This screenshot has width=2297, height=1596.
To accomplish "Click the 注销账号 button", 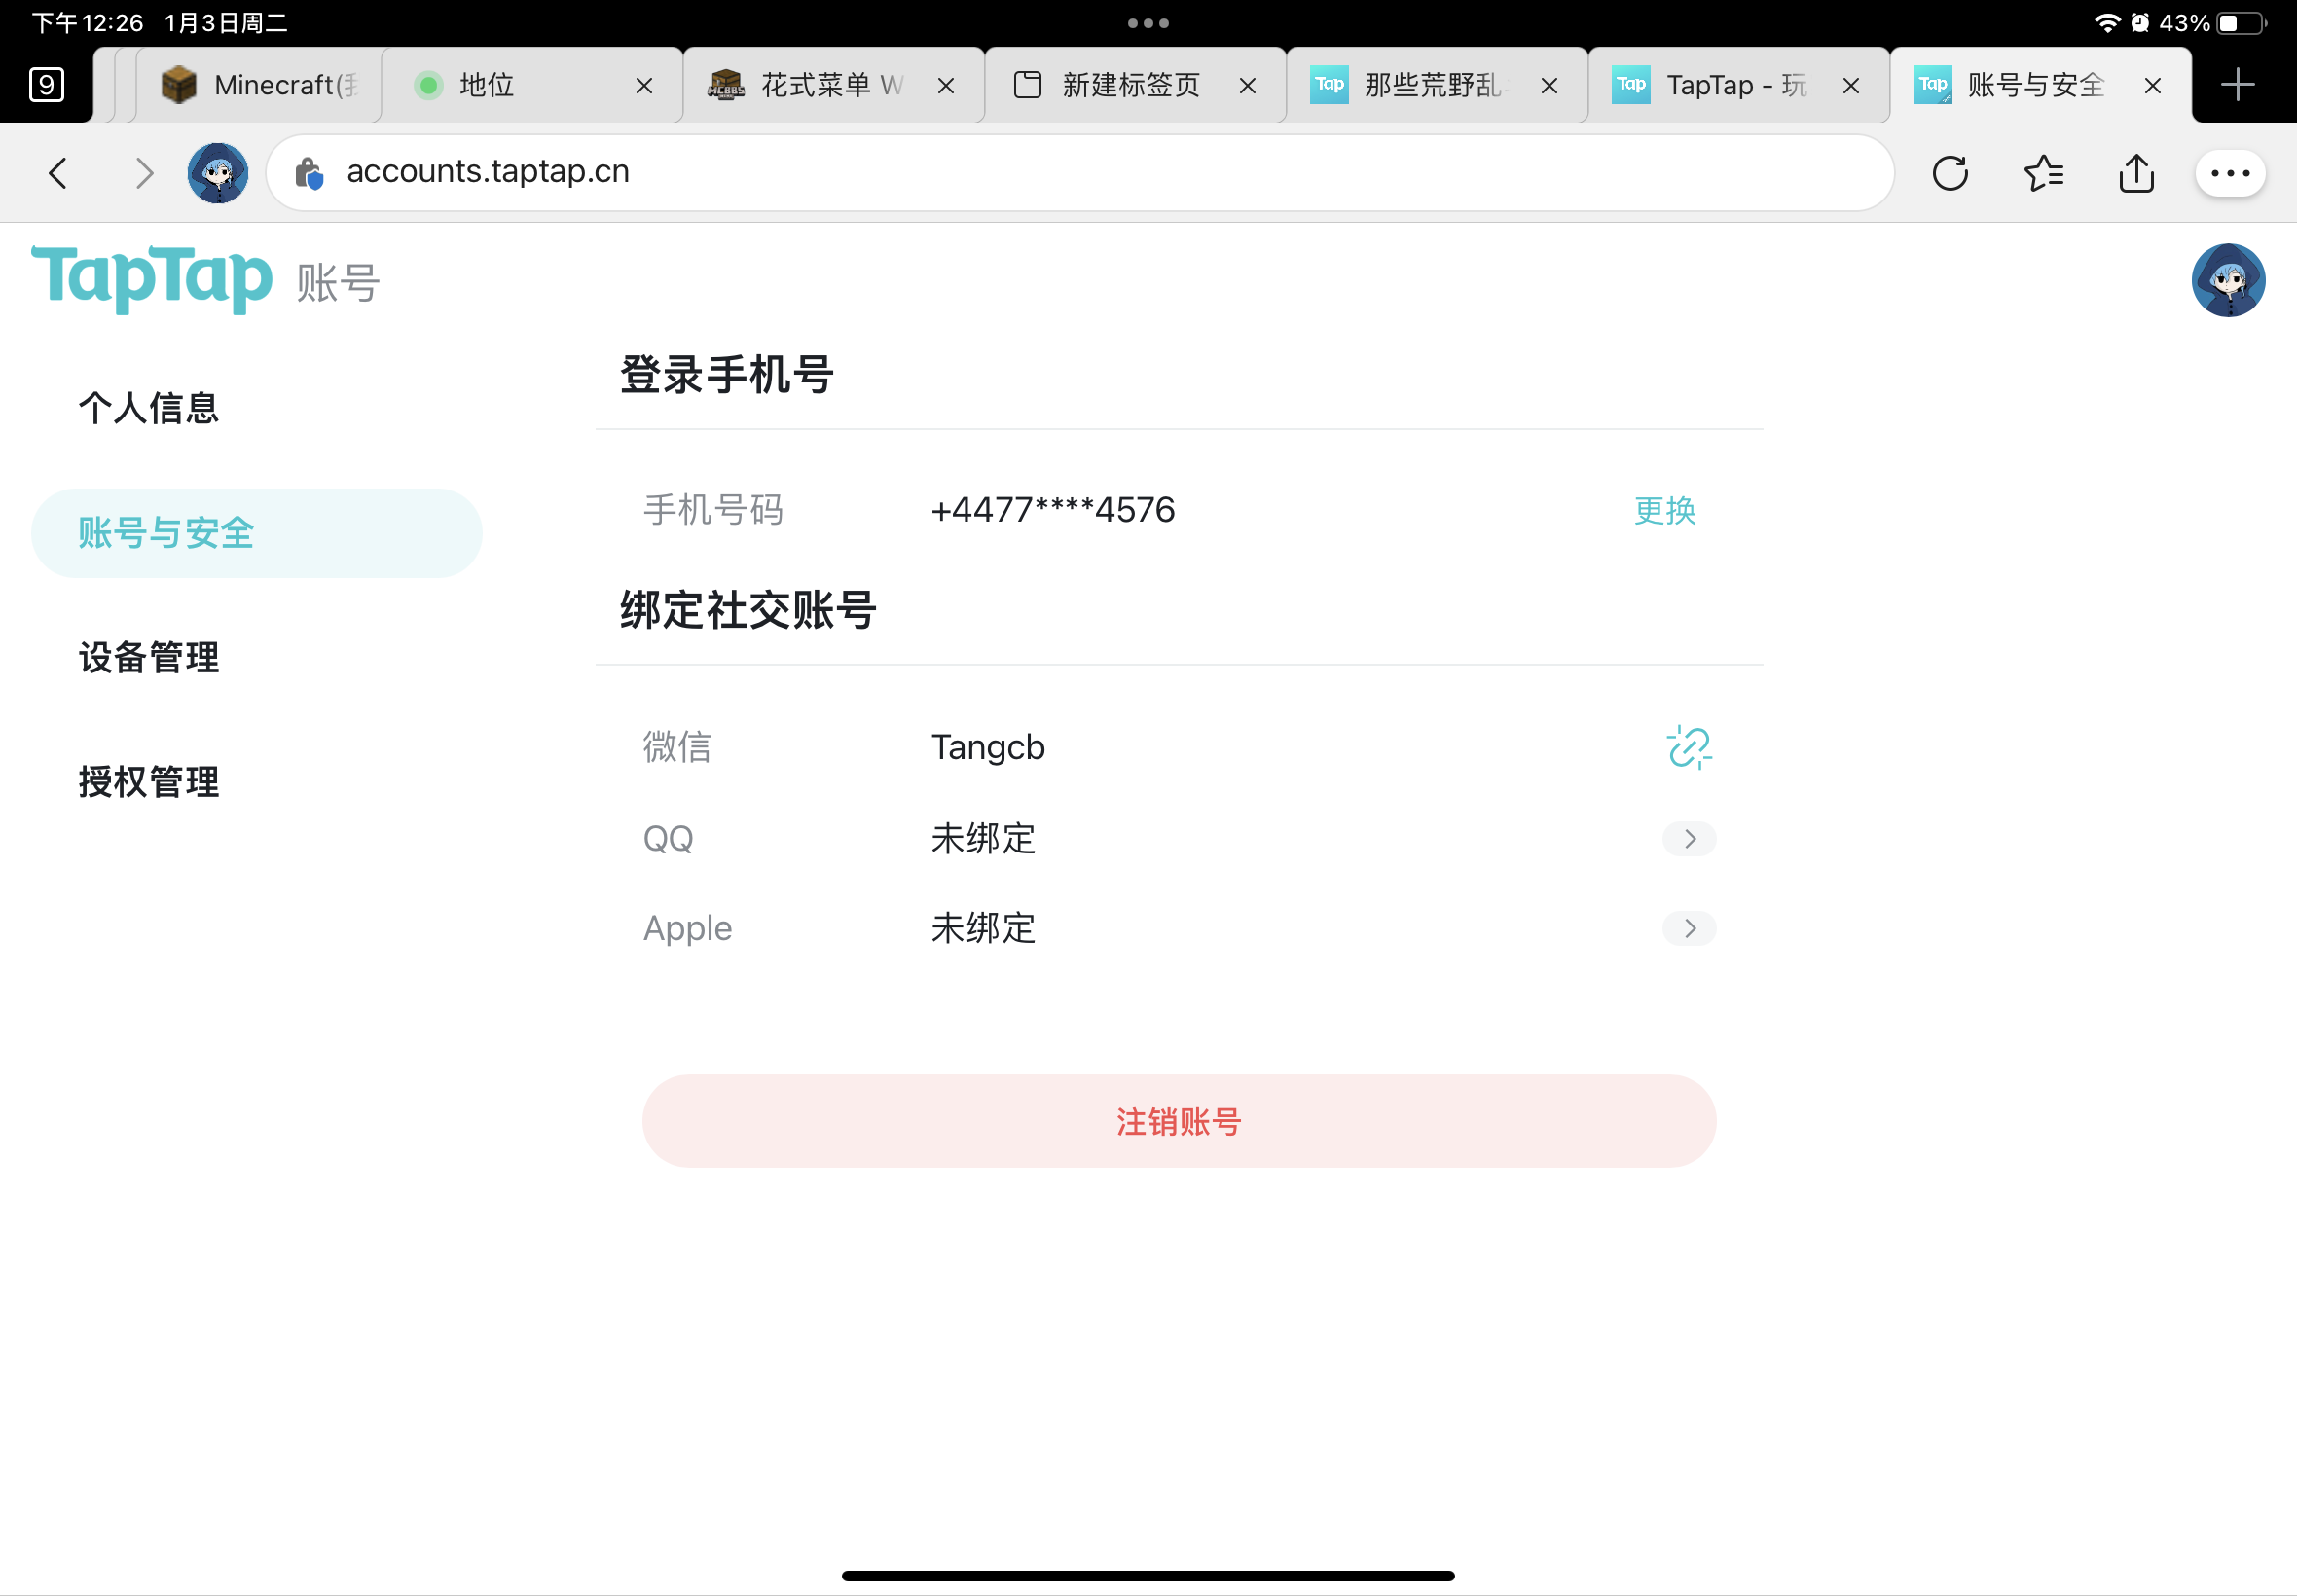I will pos(1179,1121).
